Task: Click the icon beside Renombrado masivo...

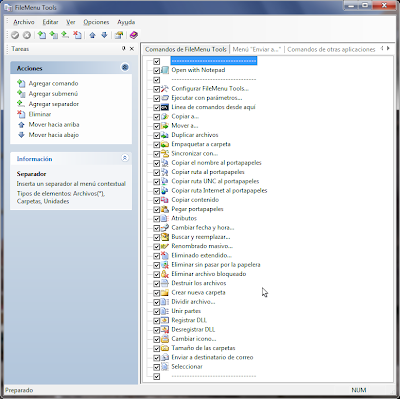Action: pos(165,246)
